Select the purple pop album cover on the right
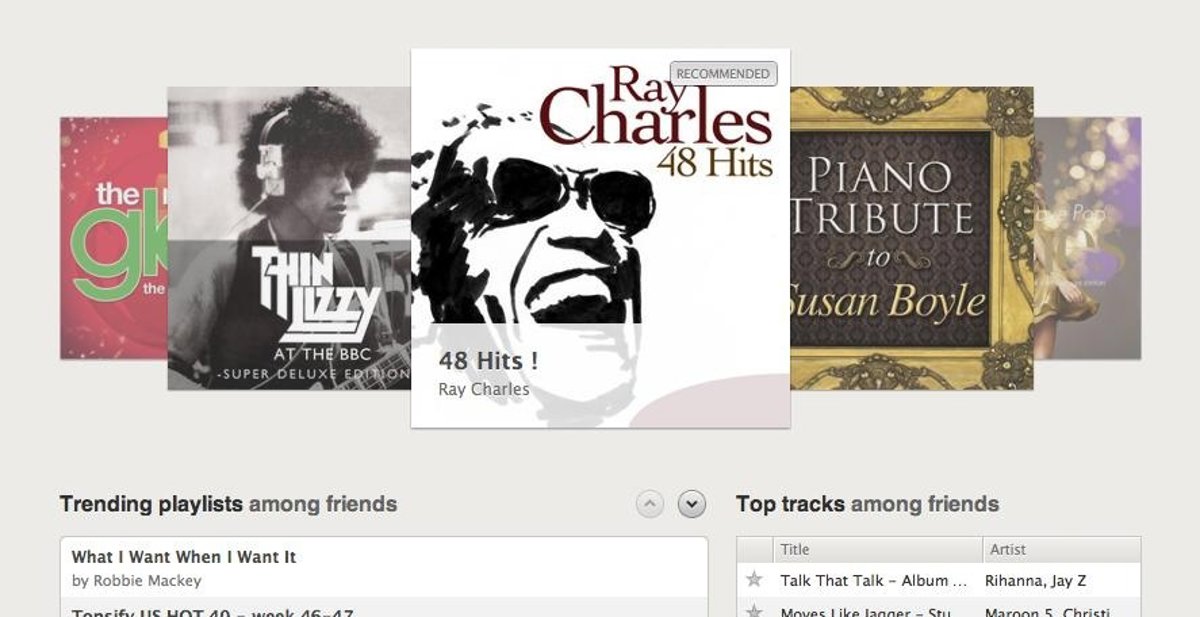 [1087, 238]
